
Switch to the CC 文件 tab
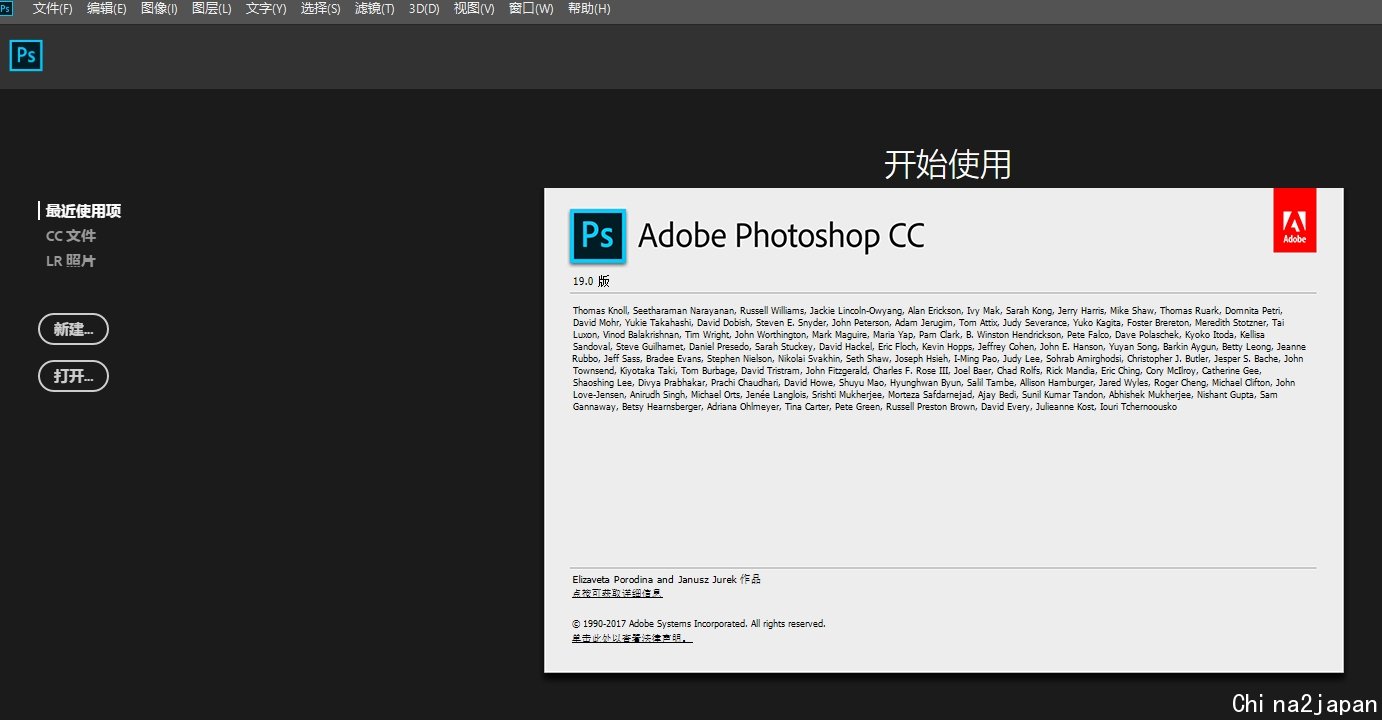pyautogui.click(x=71, y=236)
